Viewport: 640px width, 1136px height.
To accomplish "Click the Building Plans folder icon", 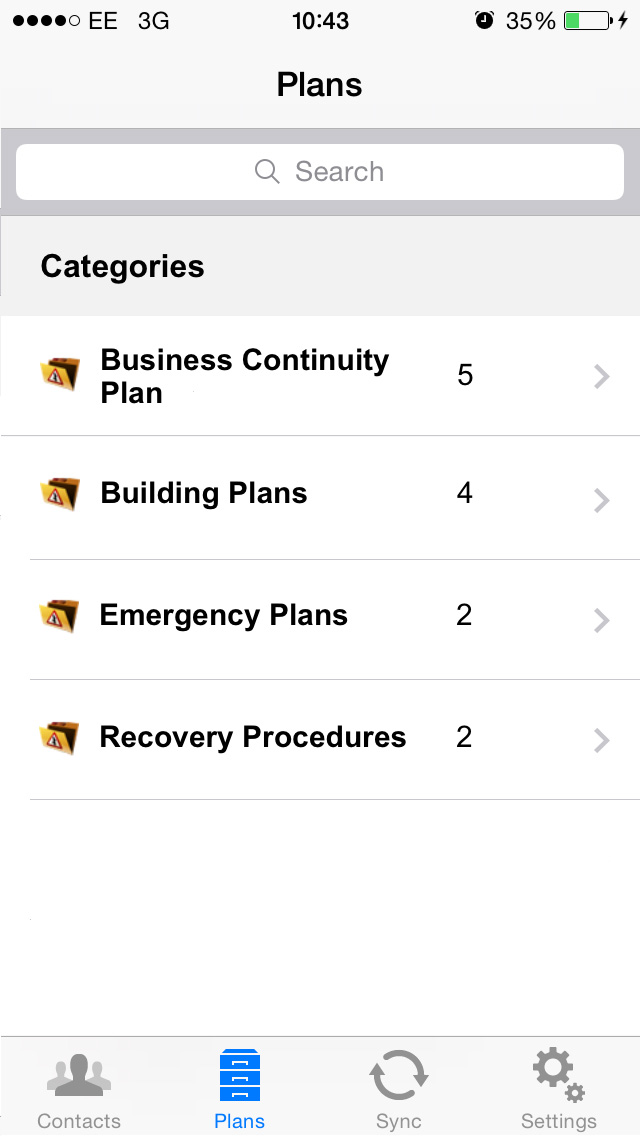I will coord(59,494).
